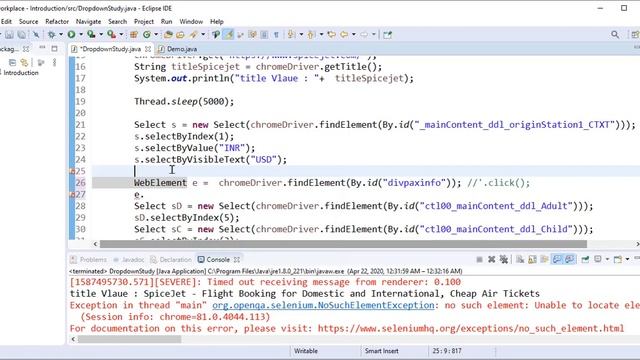Open the Coverage dropdown arrow
The height and width of the screenshot is (360, 640).
[x=101, y=35]
